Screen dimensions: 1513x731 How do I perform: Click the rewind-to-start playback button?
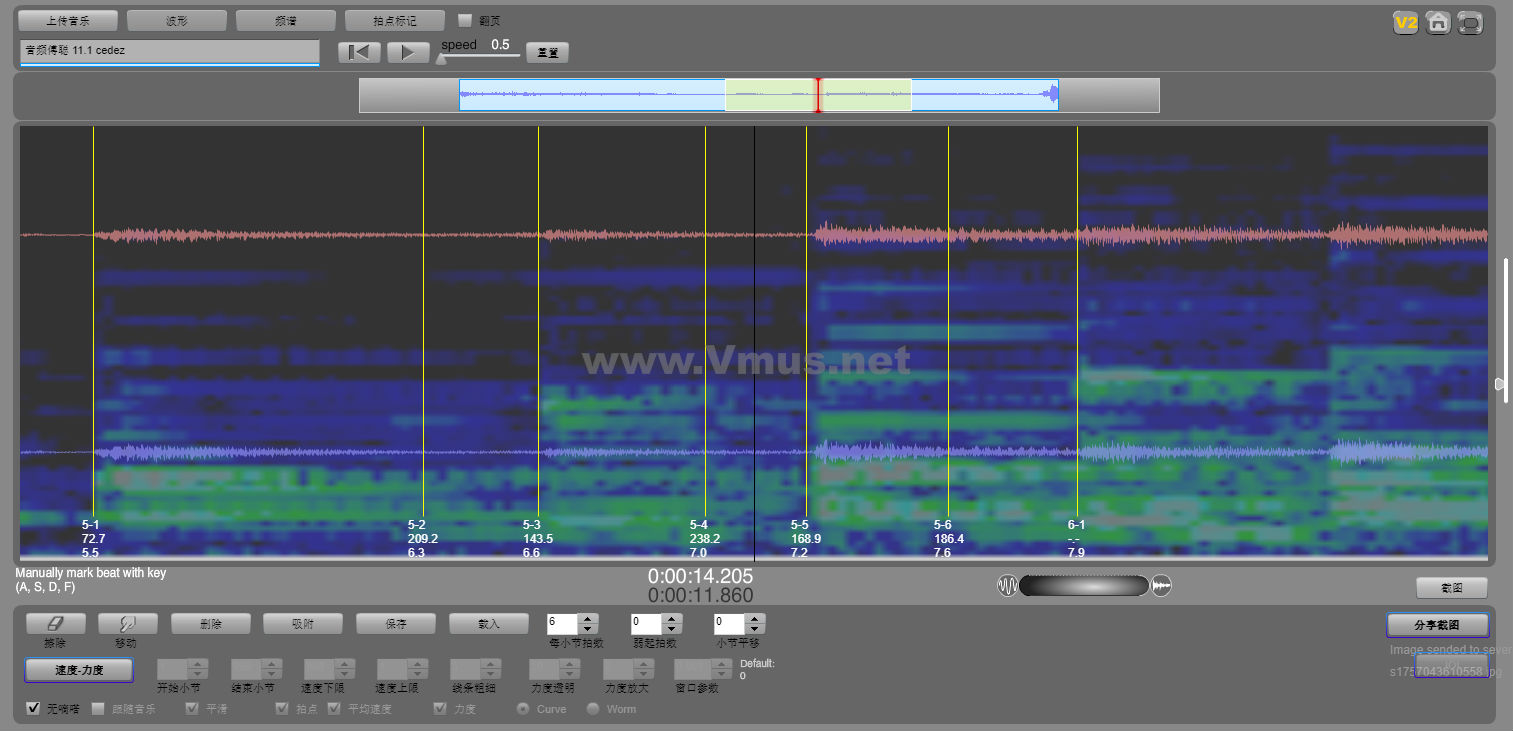(359, 53)
